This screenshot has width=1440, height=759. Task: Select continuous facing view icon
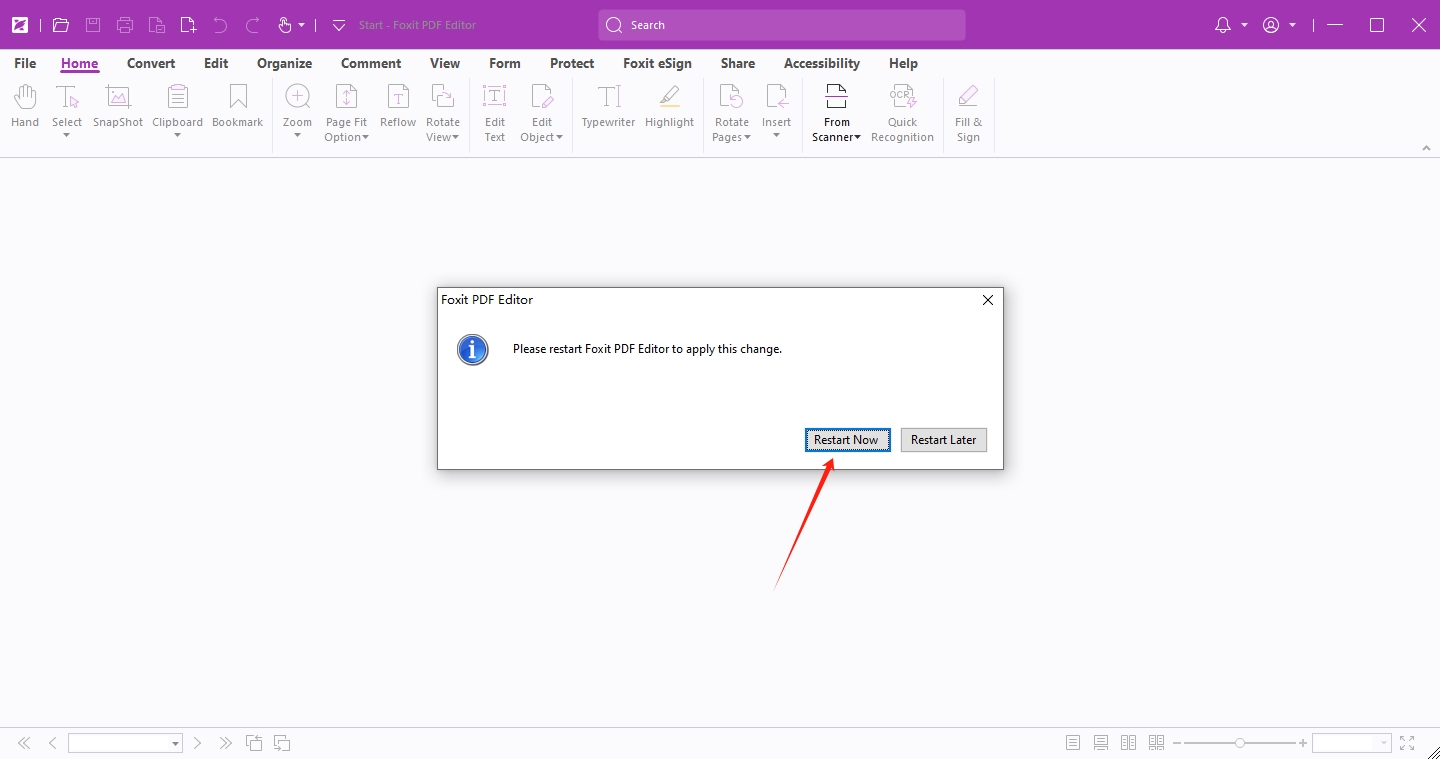pos(1157,743)
